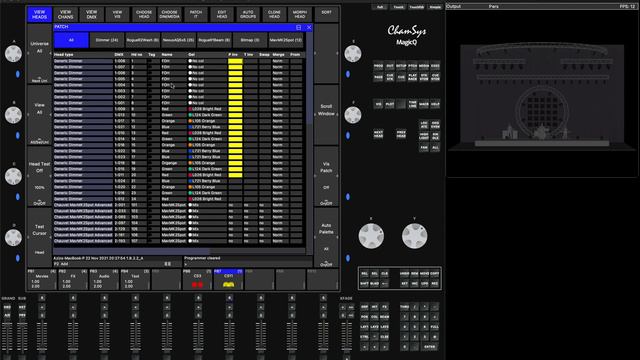
Task: Select playback PB1 Movies
Action: pos(42,280)
